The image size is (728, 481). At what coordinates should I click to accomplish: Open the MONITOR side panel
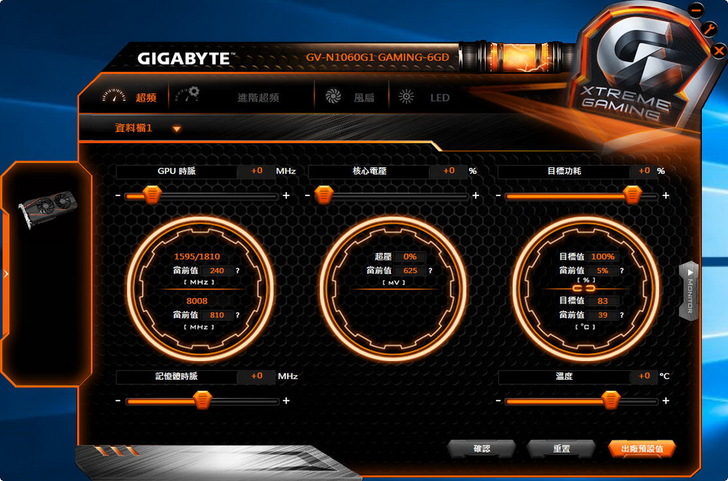[x=690, y=292]
